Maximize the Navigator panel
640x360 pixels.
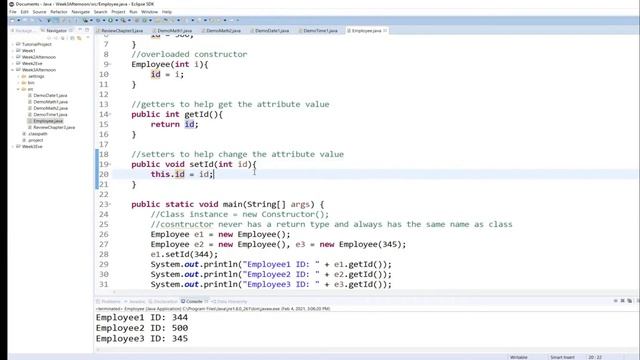point(87,30)
